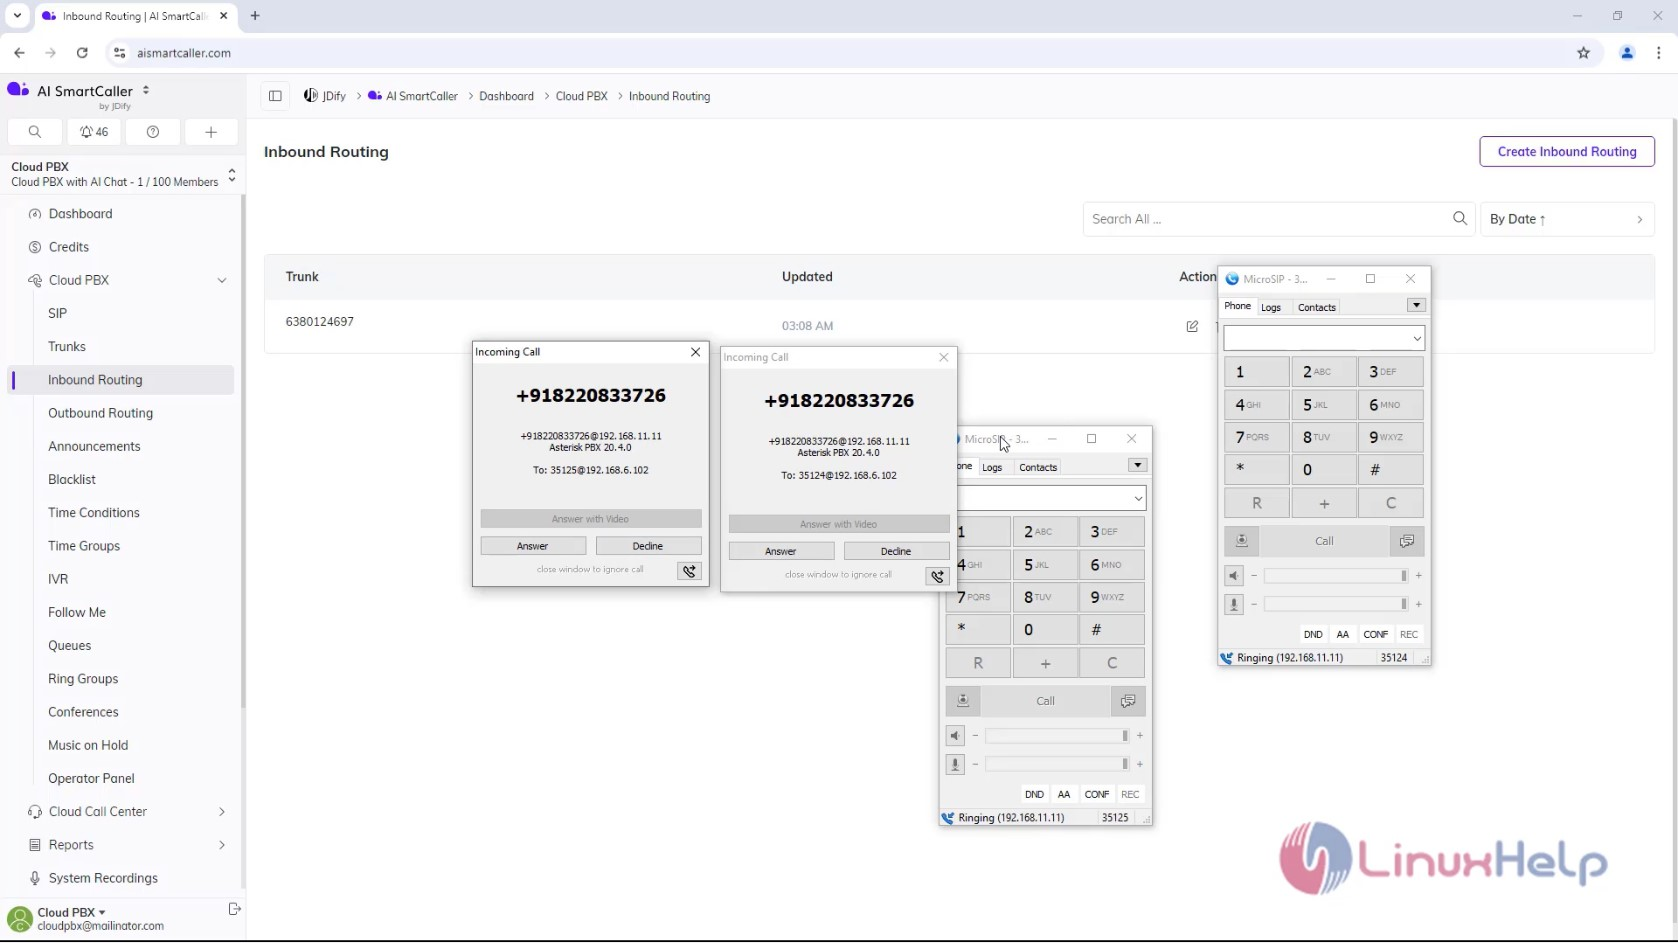
Task: Open the browser profile icon
Action: pyautogui.click(x=1627, y=53)
